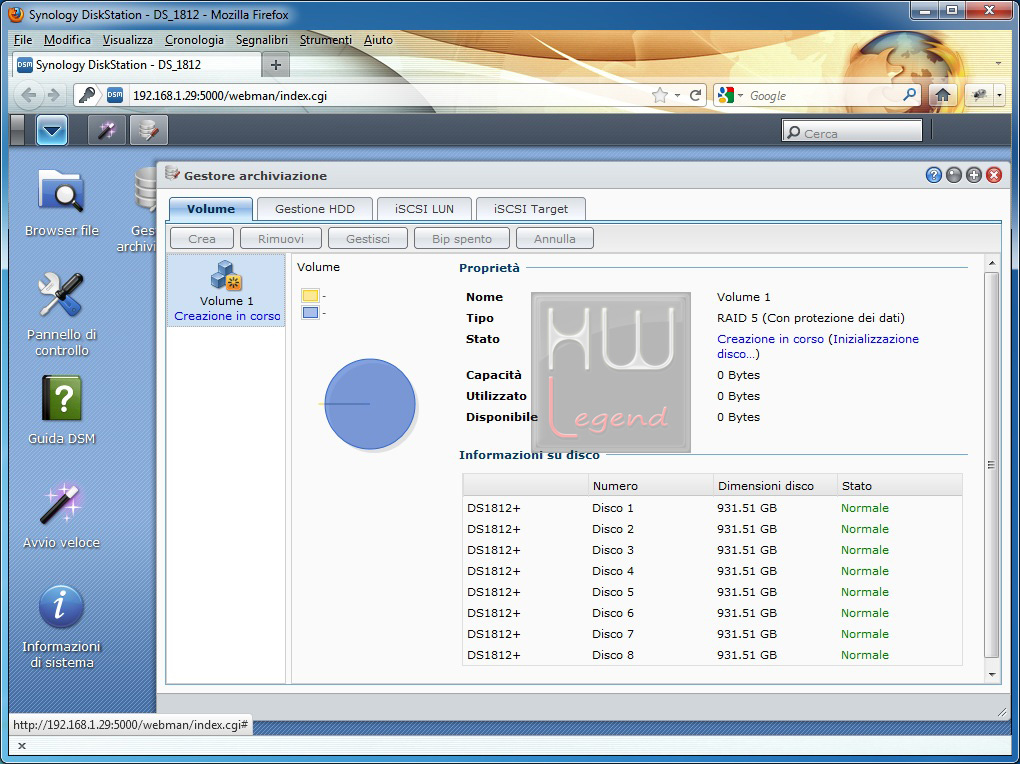The image size is (1020, 764).
Task: Select the Synology DiskStation browser tab
Action: tap(137, 64)
